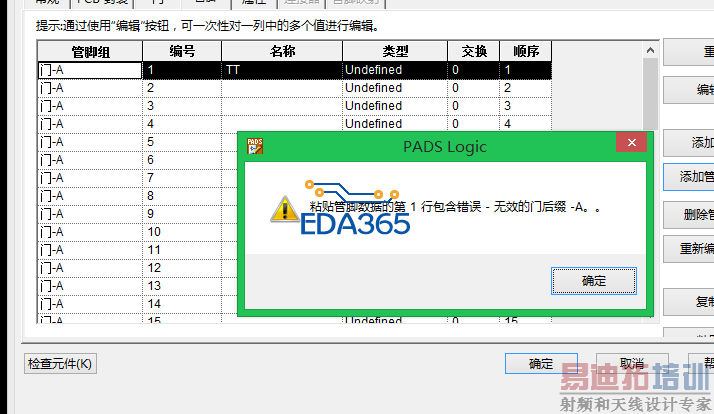Screen dimensions: 714x414
Task: Select the 编号 cell with value 14
Action: click(182, 304)
